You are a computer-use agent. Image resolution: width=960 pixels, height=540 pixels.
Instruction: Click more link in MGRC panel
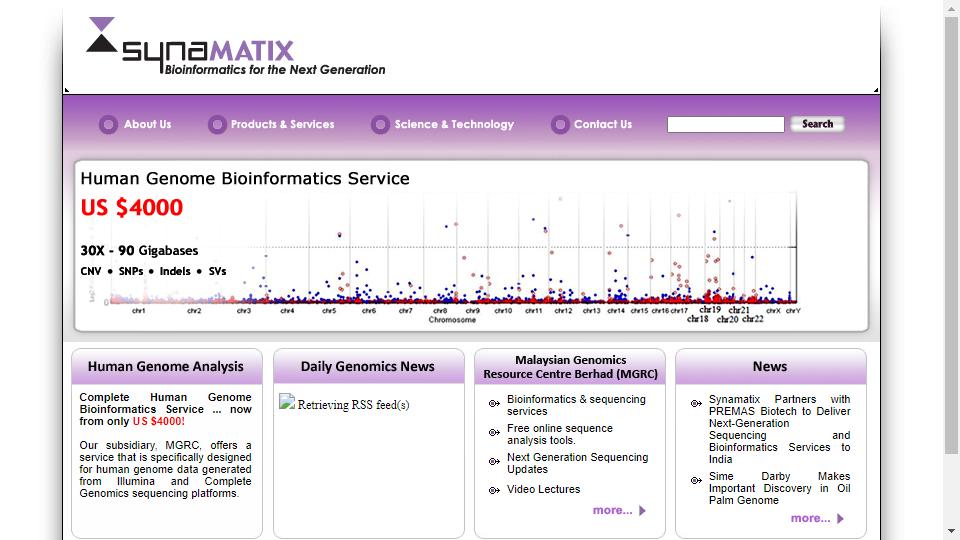coord(612,510)
